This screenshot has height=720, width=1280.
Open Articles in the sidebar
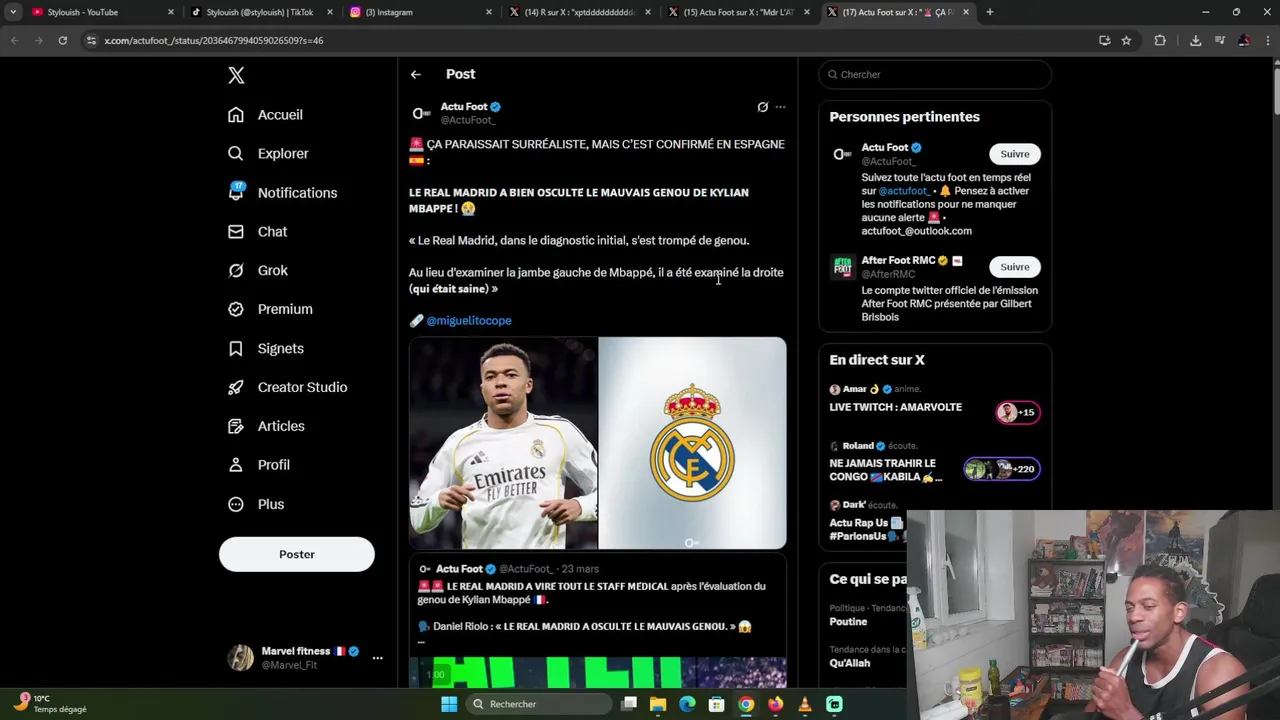[x=266, y=426]
